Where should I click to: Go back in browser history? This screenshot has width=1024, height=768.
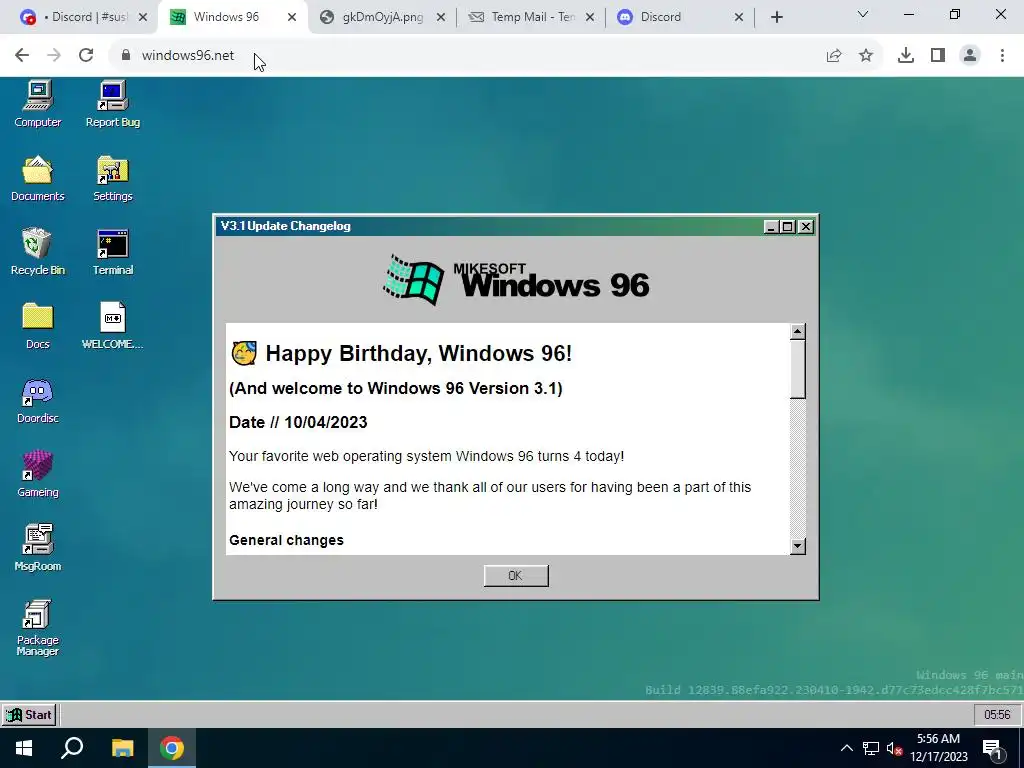(x=22, y=56)
